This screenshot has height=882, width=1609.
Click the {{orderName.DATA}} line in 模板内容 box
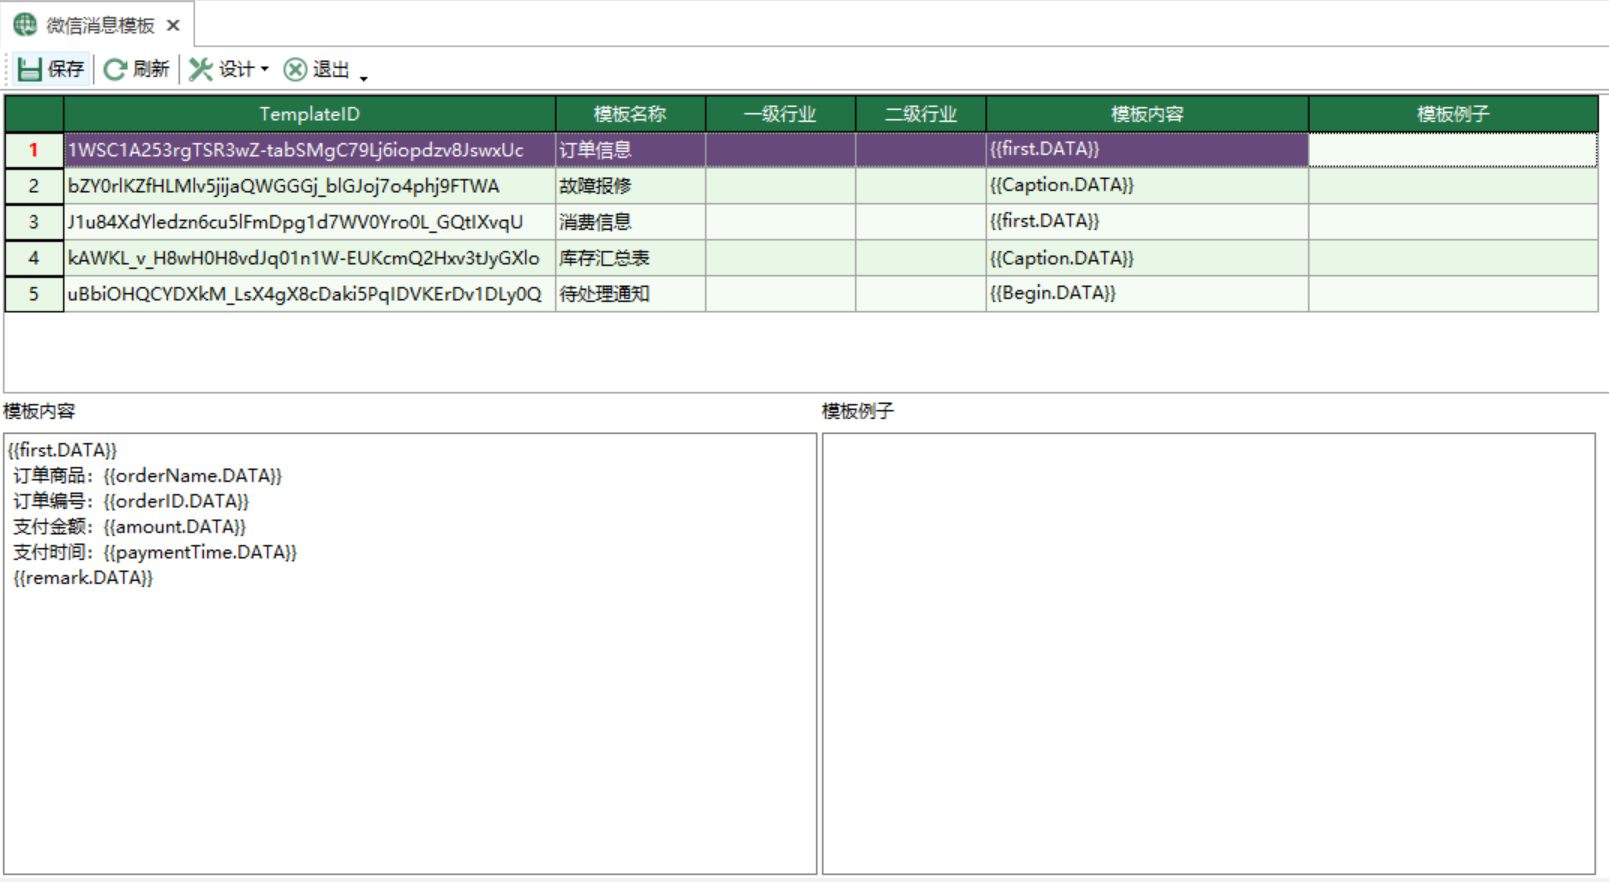[x=147, y=476]
